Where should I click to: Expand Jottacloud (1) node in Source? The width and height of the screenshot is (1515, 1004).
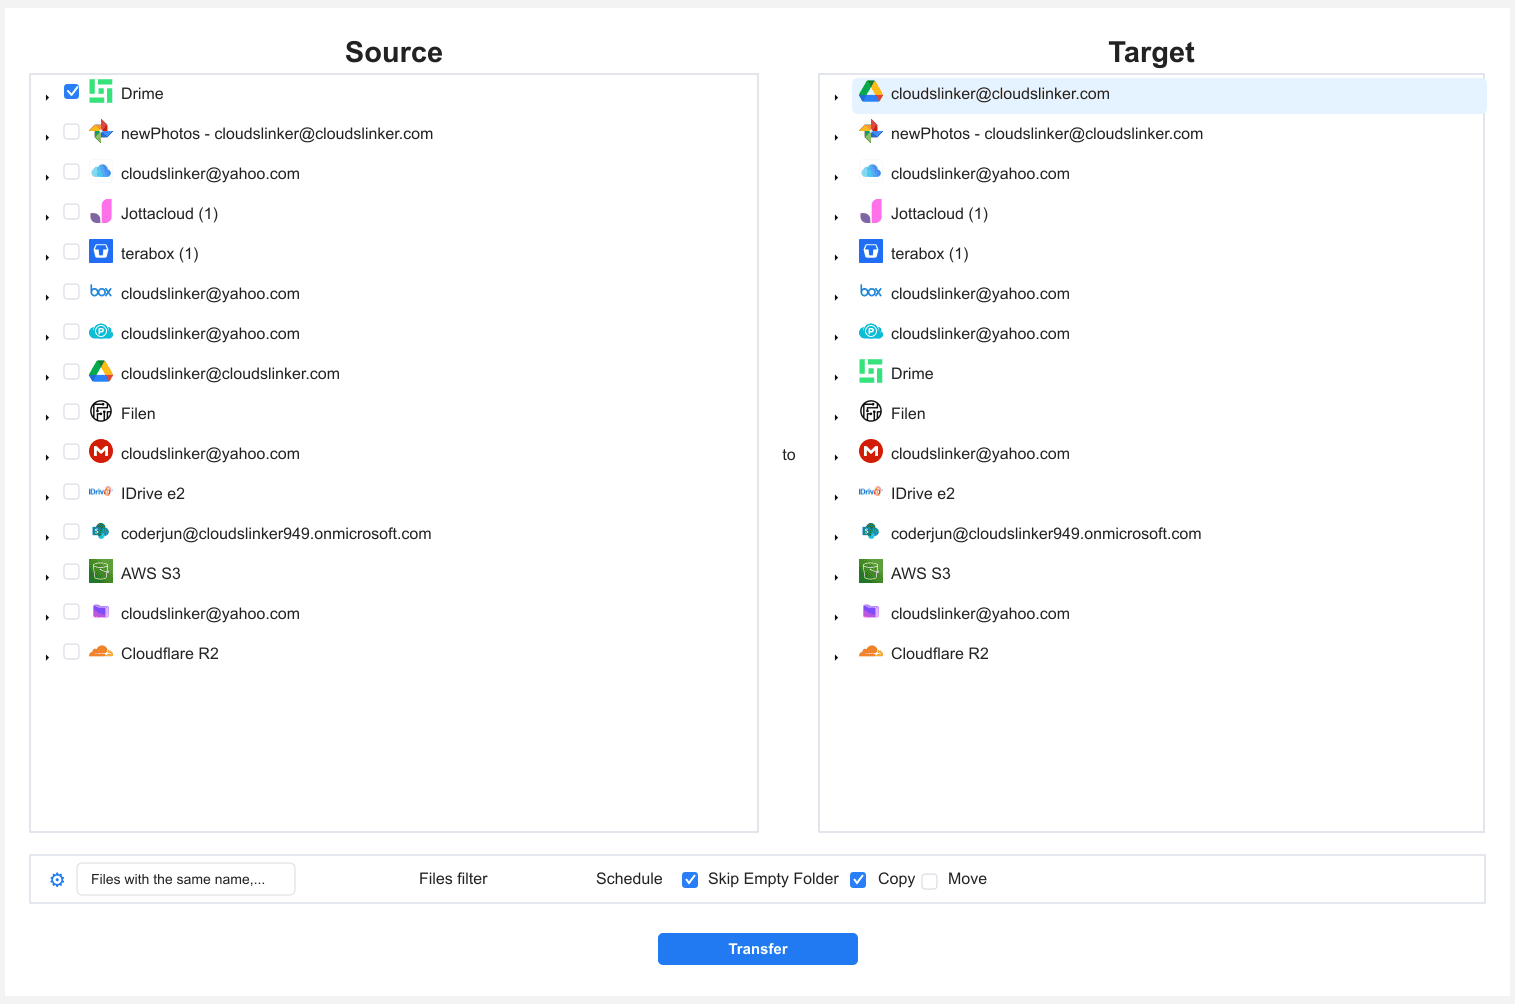(47, 217)
